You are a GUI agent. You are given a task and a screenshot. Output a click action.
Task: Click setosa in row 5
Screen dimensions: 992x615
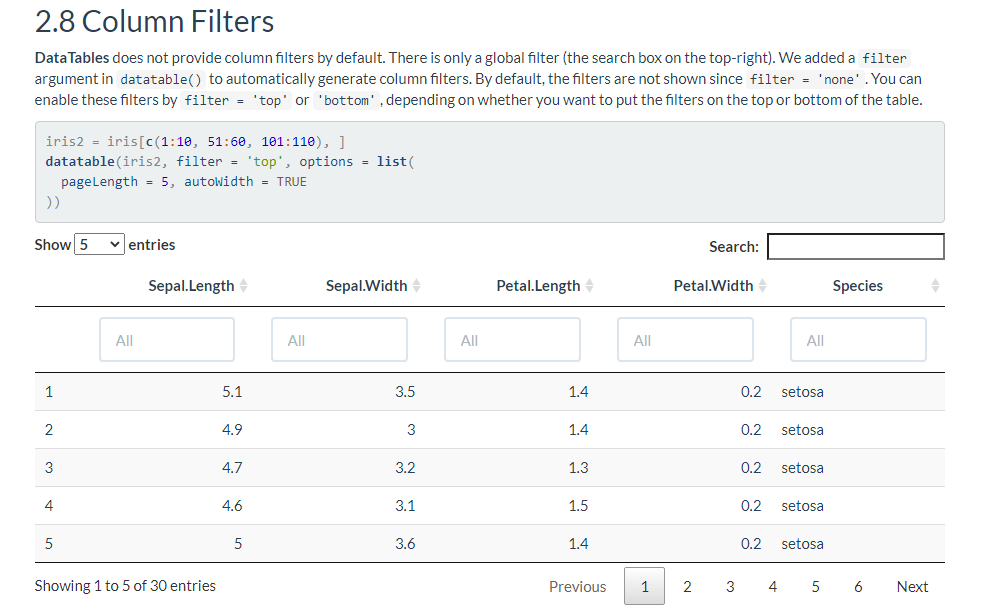click(802, 544)
